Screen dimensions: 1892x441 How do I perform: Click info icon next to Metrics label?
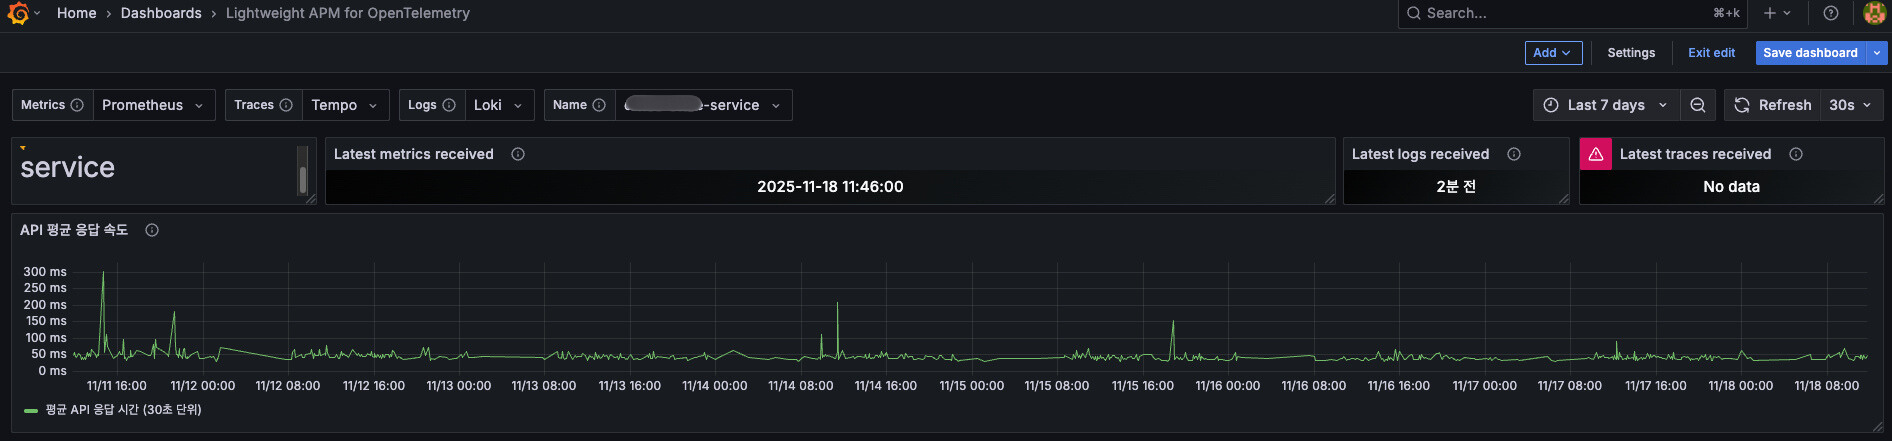[77, 105]
